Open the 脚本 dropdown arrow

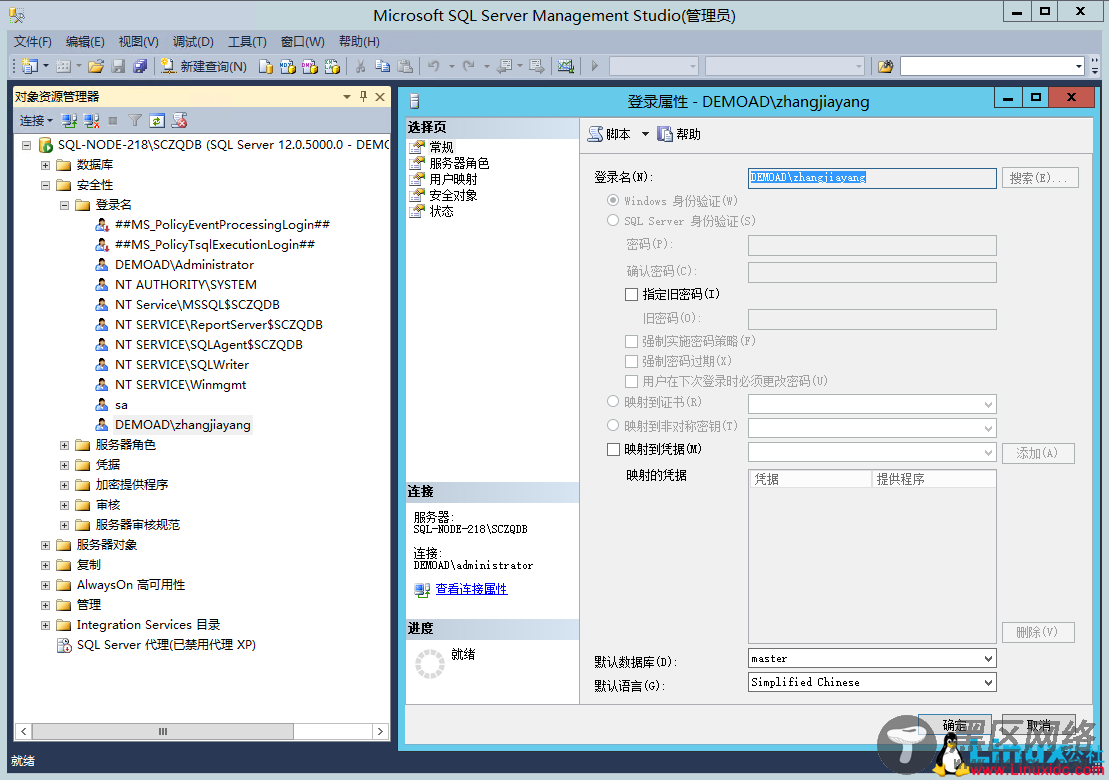coord(645,134)
